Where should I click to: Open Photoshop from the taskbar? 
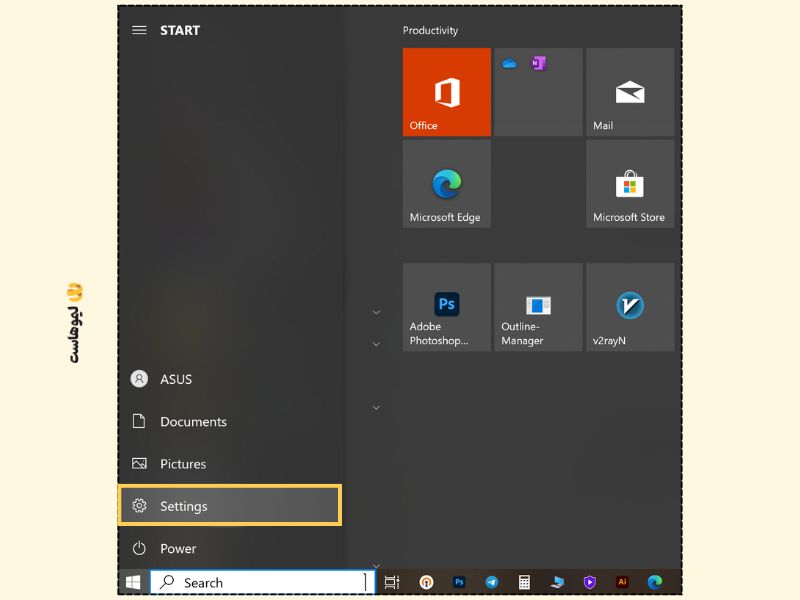459,582
